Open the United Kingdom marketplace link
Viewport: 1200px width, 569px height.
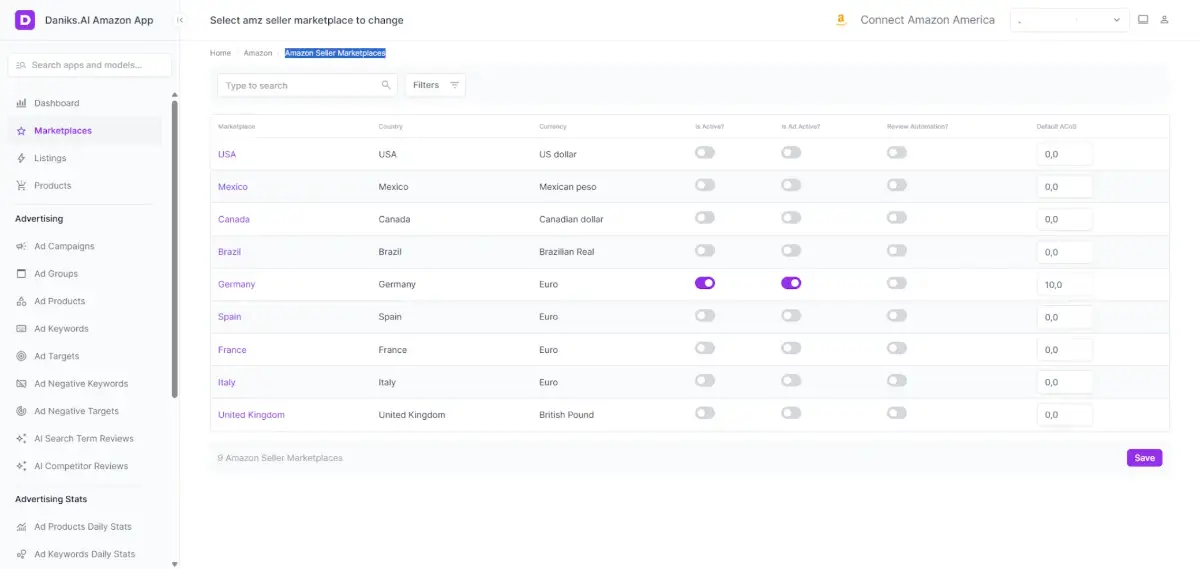tap(251, 415)
